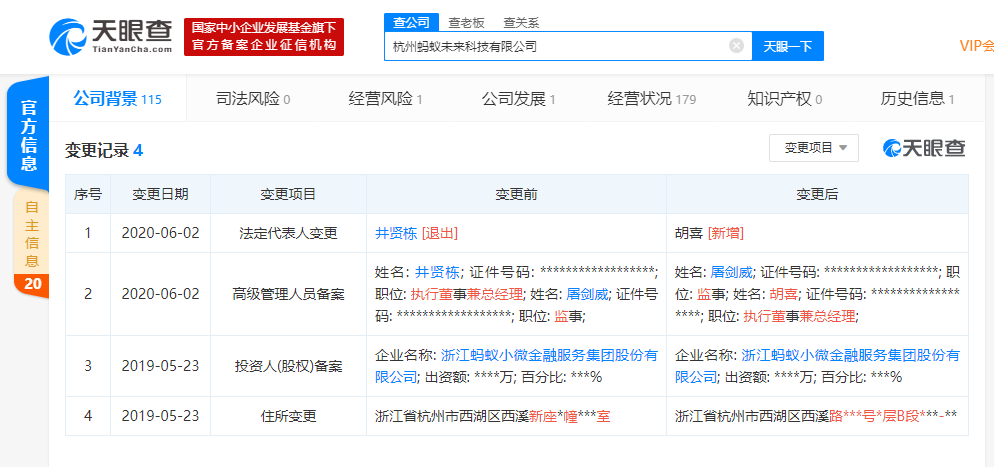Click the 住所变更 cell

click(288, 416)
